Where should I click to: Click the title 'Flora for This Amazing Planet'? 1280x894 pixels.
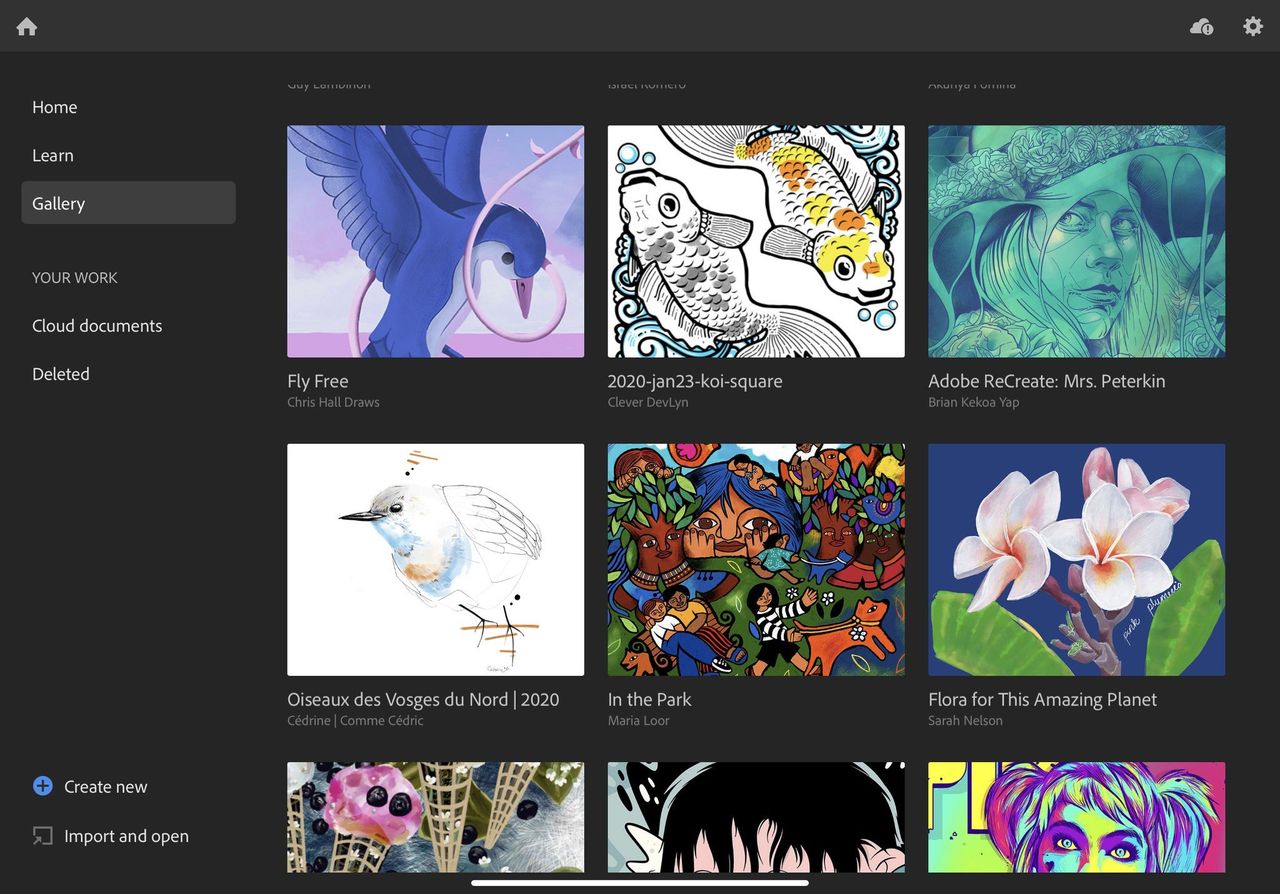1042,700
